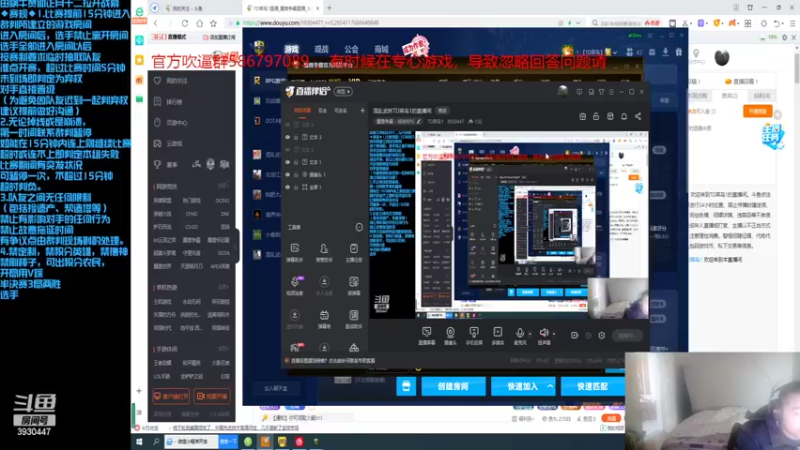Screen dimensions: 800x450
Task: Open the 歌词助手 tool
Action: (x=354, y=319)
